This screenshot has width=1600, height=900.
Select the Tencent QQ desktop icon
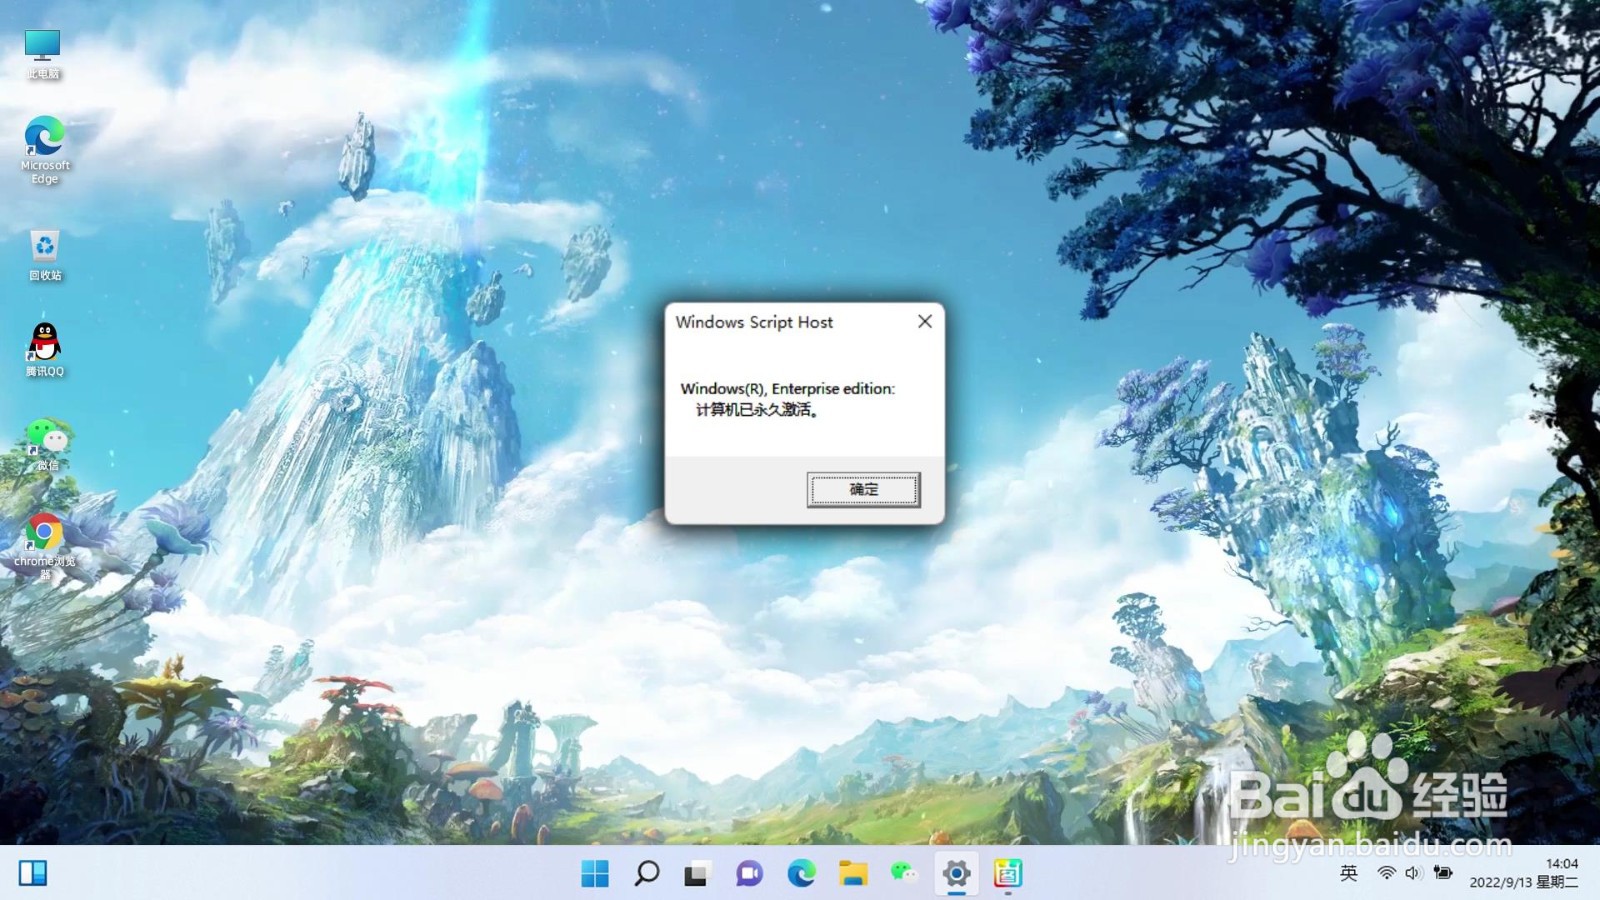44,350
